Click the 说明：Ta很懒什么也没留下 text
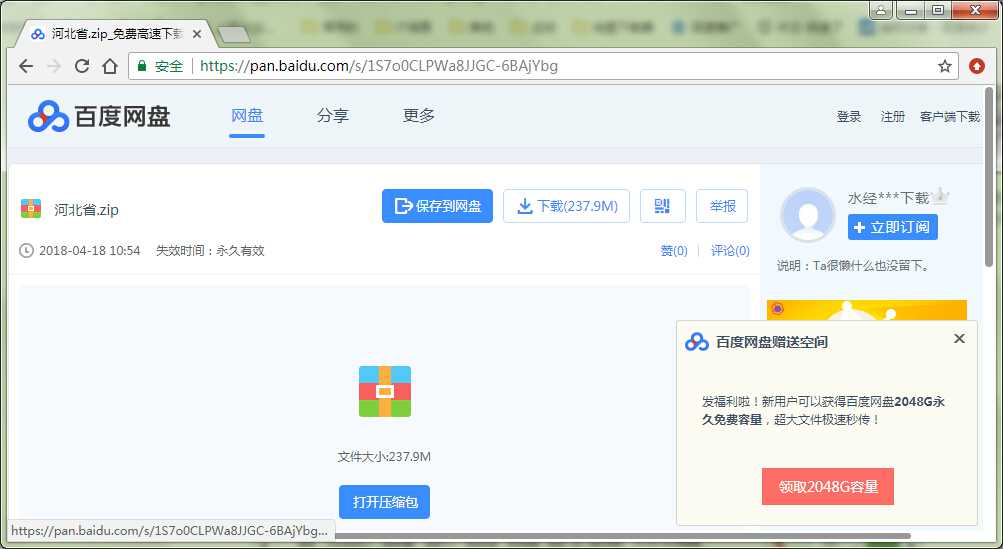The height and width of the screenshot is (549, 1003). click(x=853, y=266)
